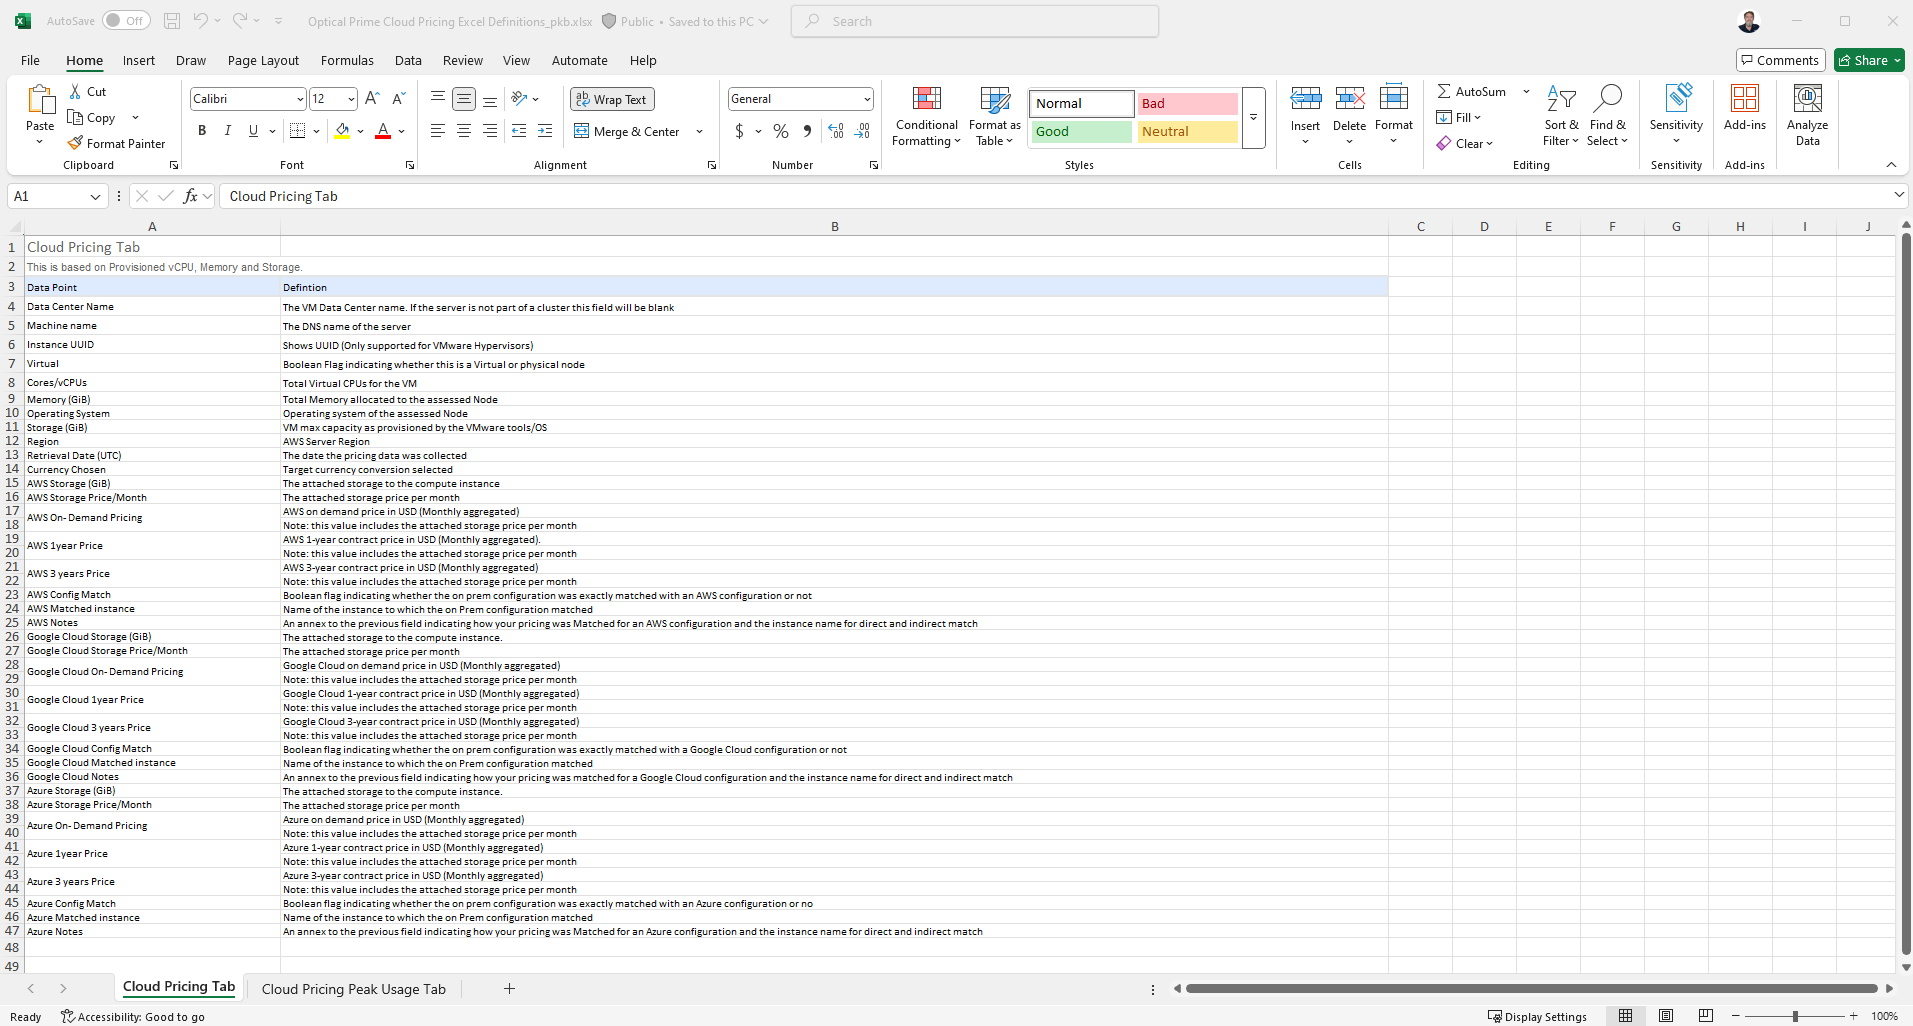Click the Insert Function fx icon
The width and height of the screenshot is (1913, 1026).
coord(190,196)
